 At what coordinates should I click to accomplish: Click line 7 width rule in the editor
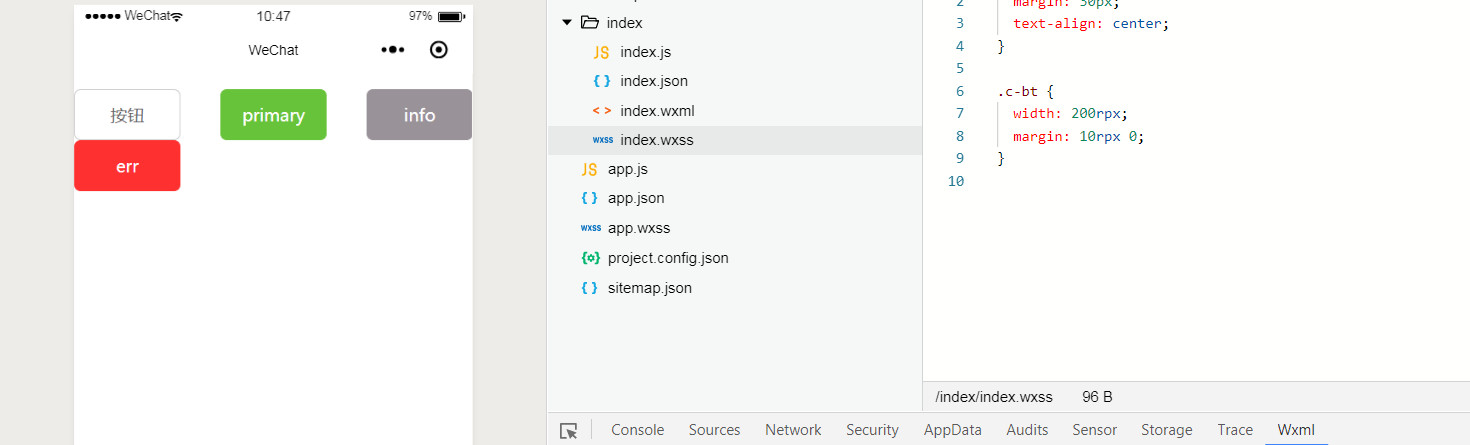click(1075, 113)
